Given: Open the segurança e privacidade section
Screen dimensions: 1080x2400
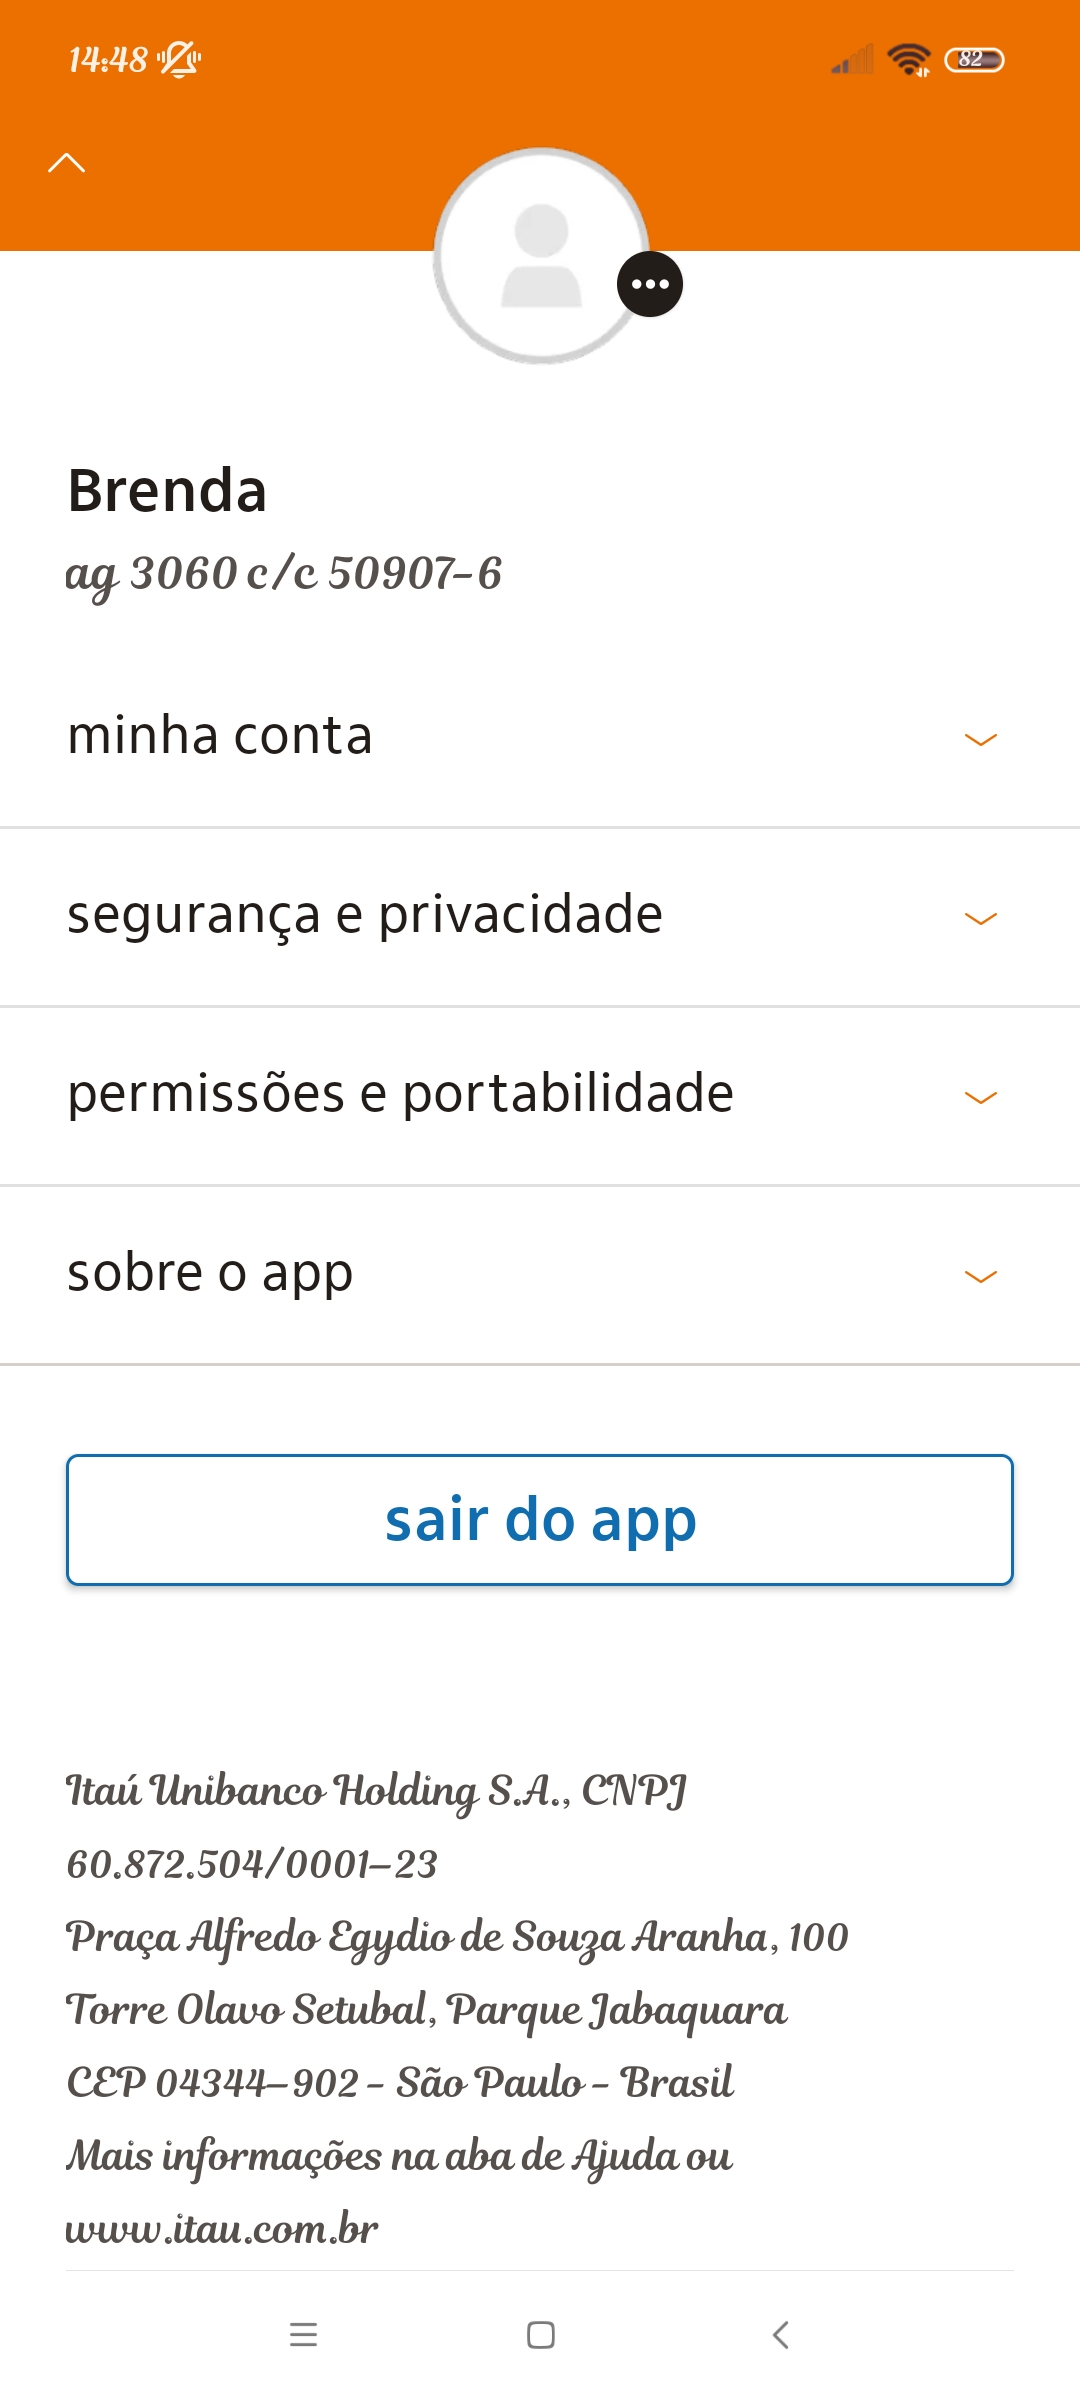Looking at the screenshot, I should [365, 915].
